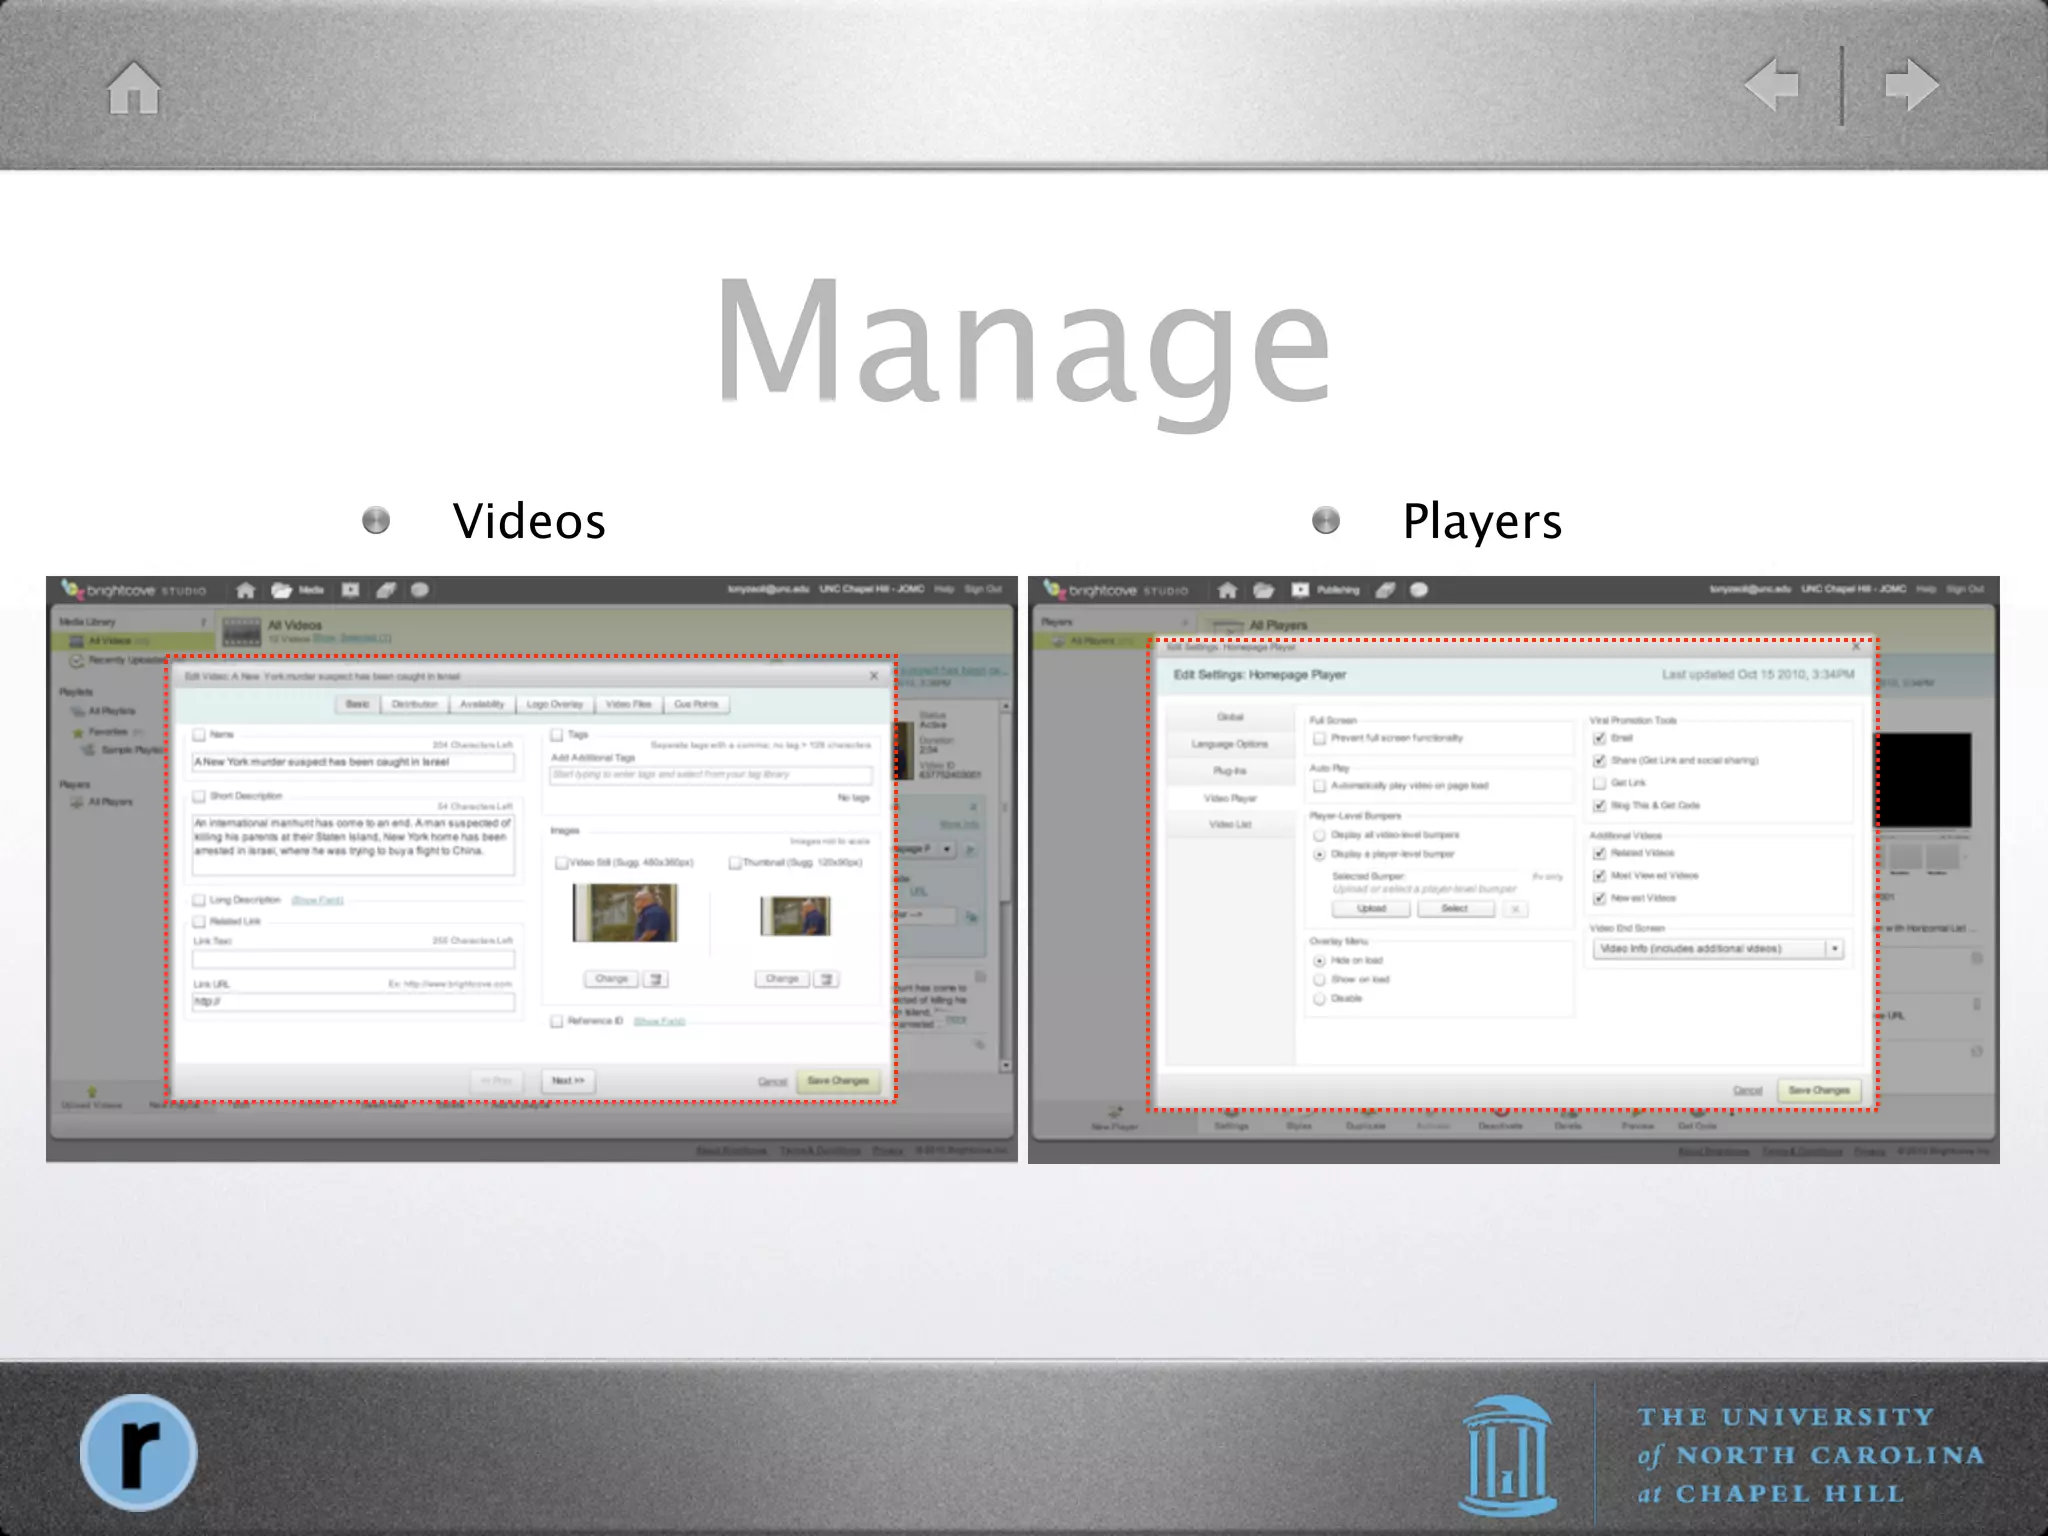
Task: Uncheck Email under Viral Promotion Tools
Action: (1600, 738)
